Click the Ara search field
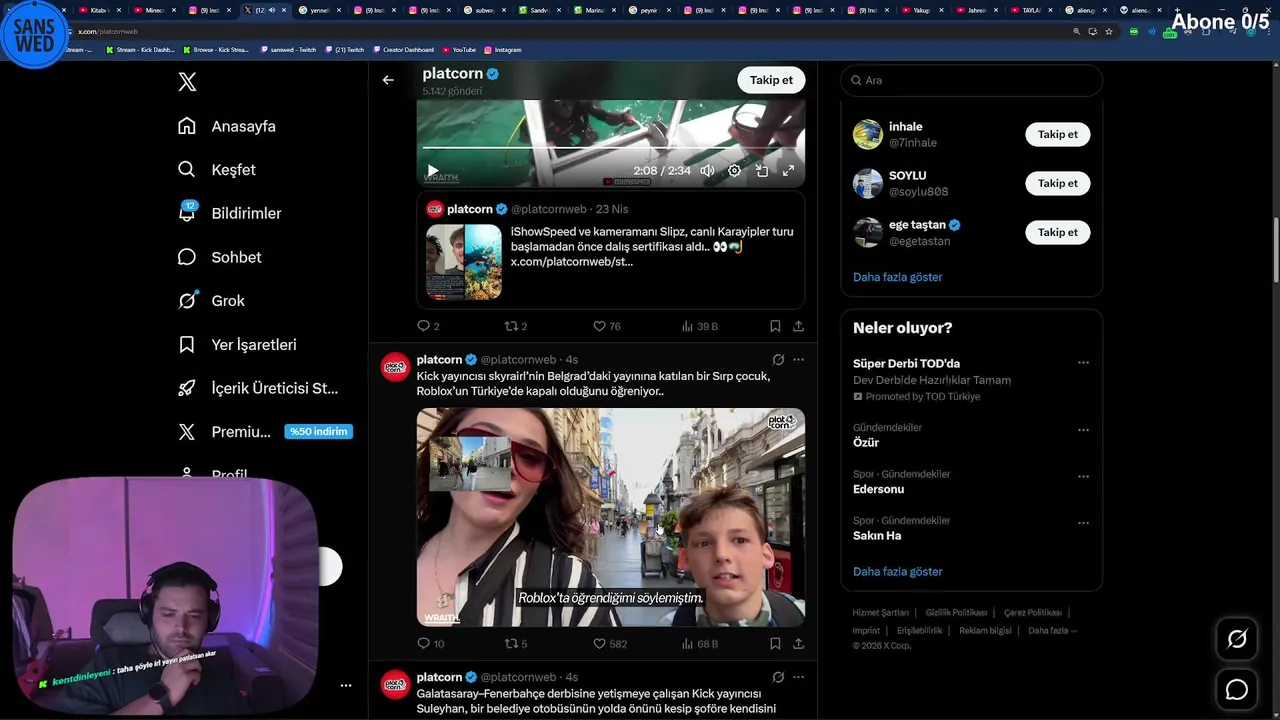Screen dimensions: 1280x720 tap(971, 80)
